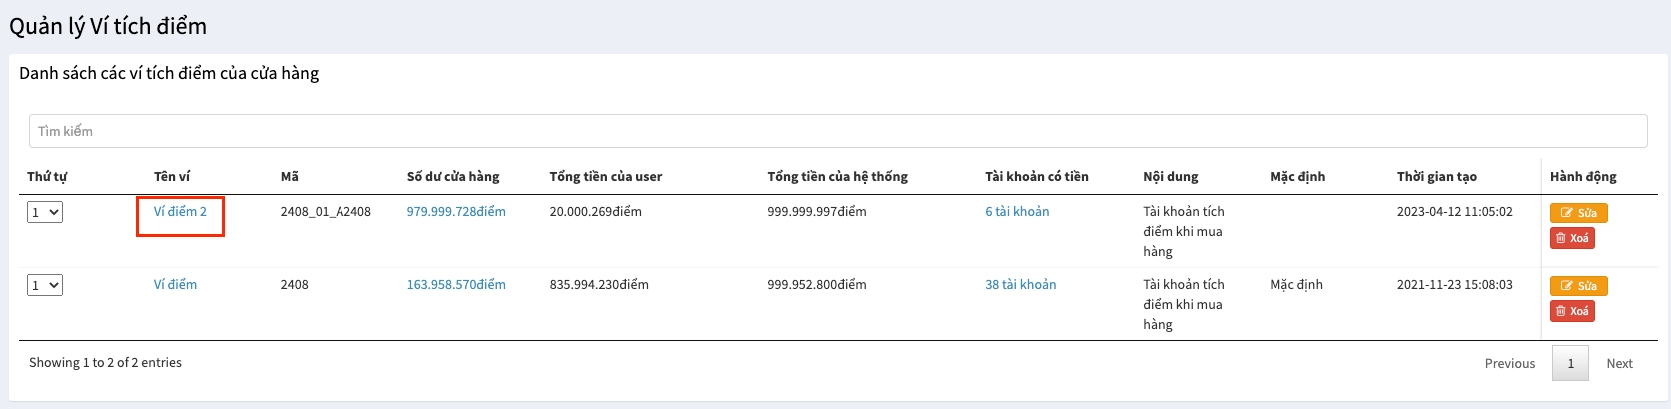Click the Sửa edit button for Ví điểm 2
This screenshot has width=1671, height=409.
pyautogui.click(x=1578, y=213)
